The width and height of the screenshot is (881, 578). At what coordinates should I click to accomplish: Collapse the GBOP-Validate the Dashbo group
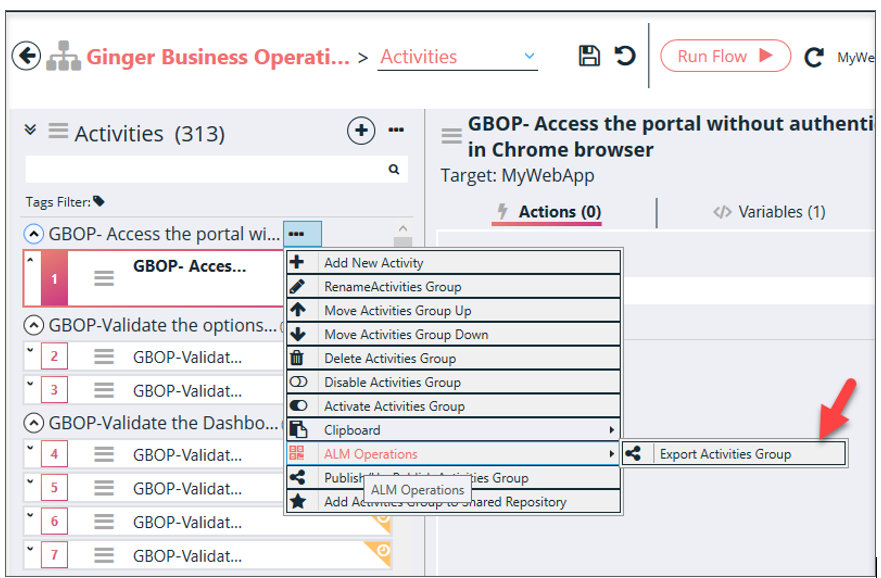coord(34,422)
